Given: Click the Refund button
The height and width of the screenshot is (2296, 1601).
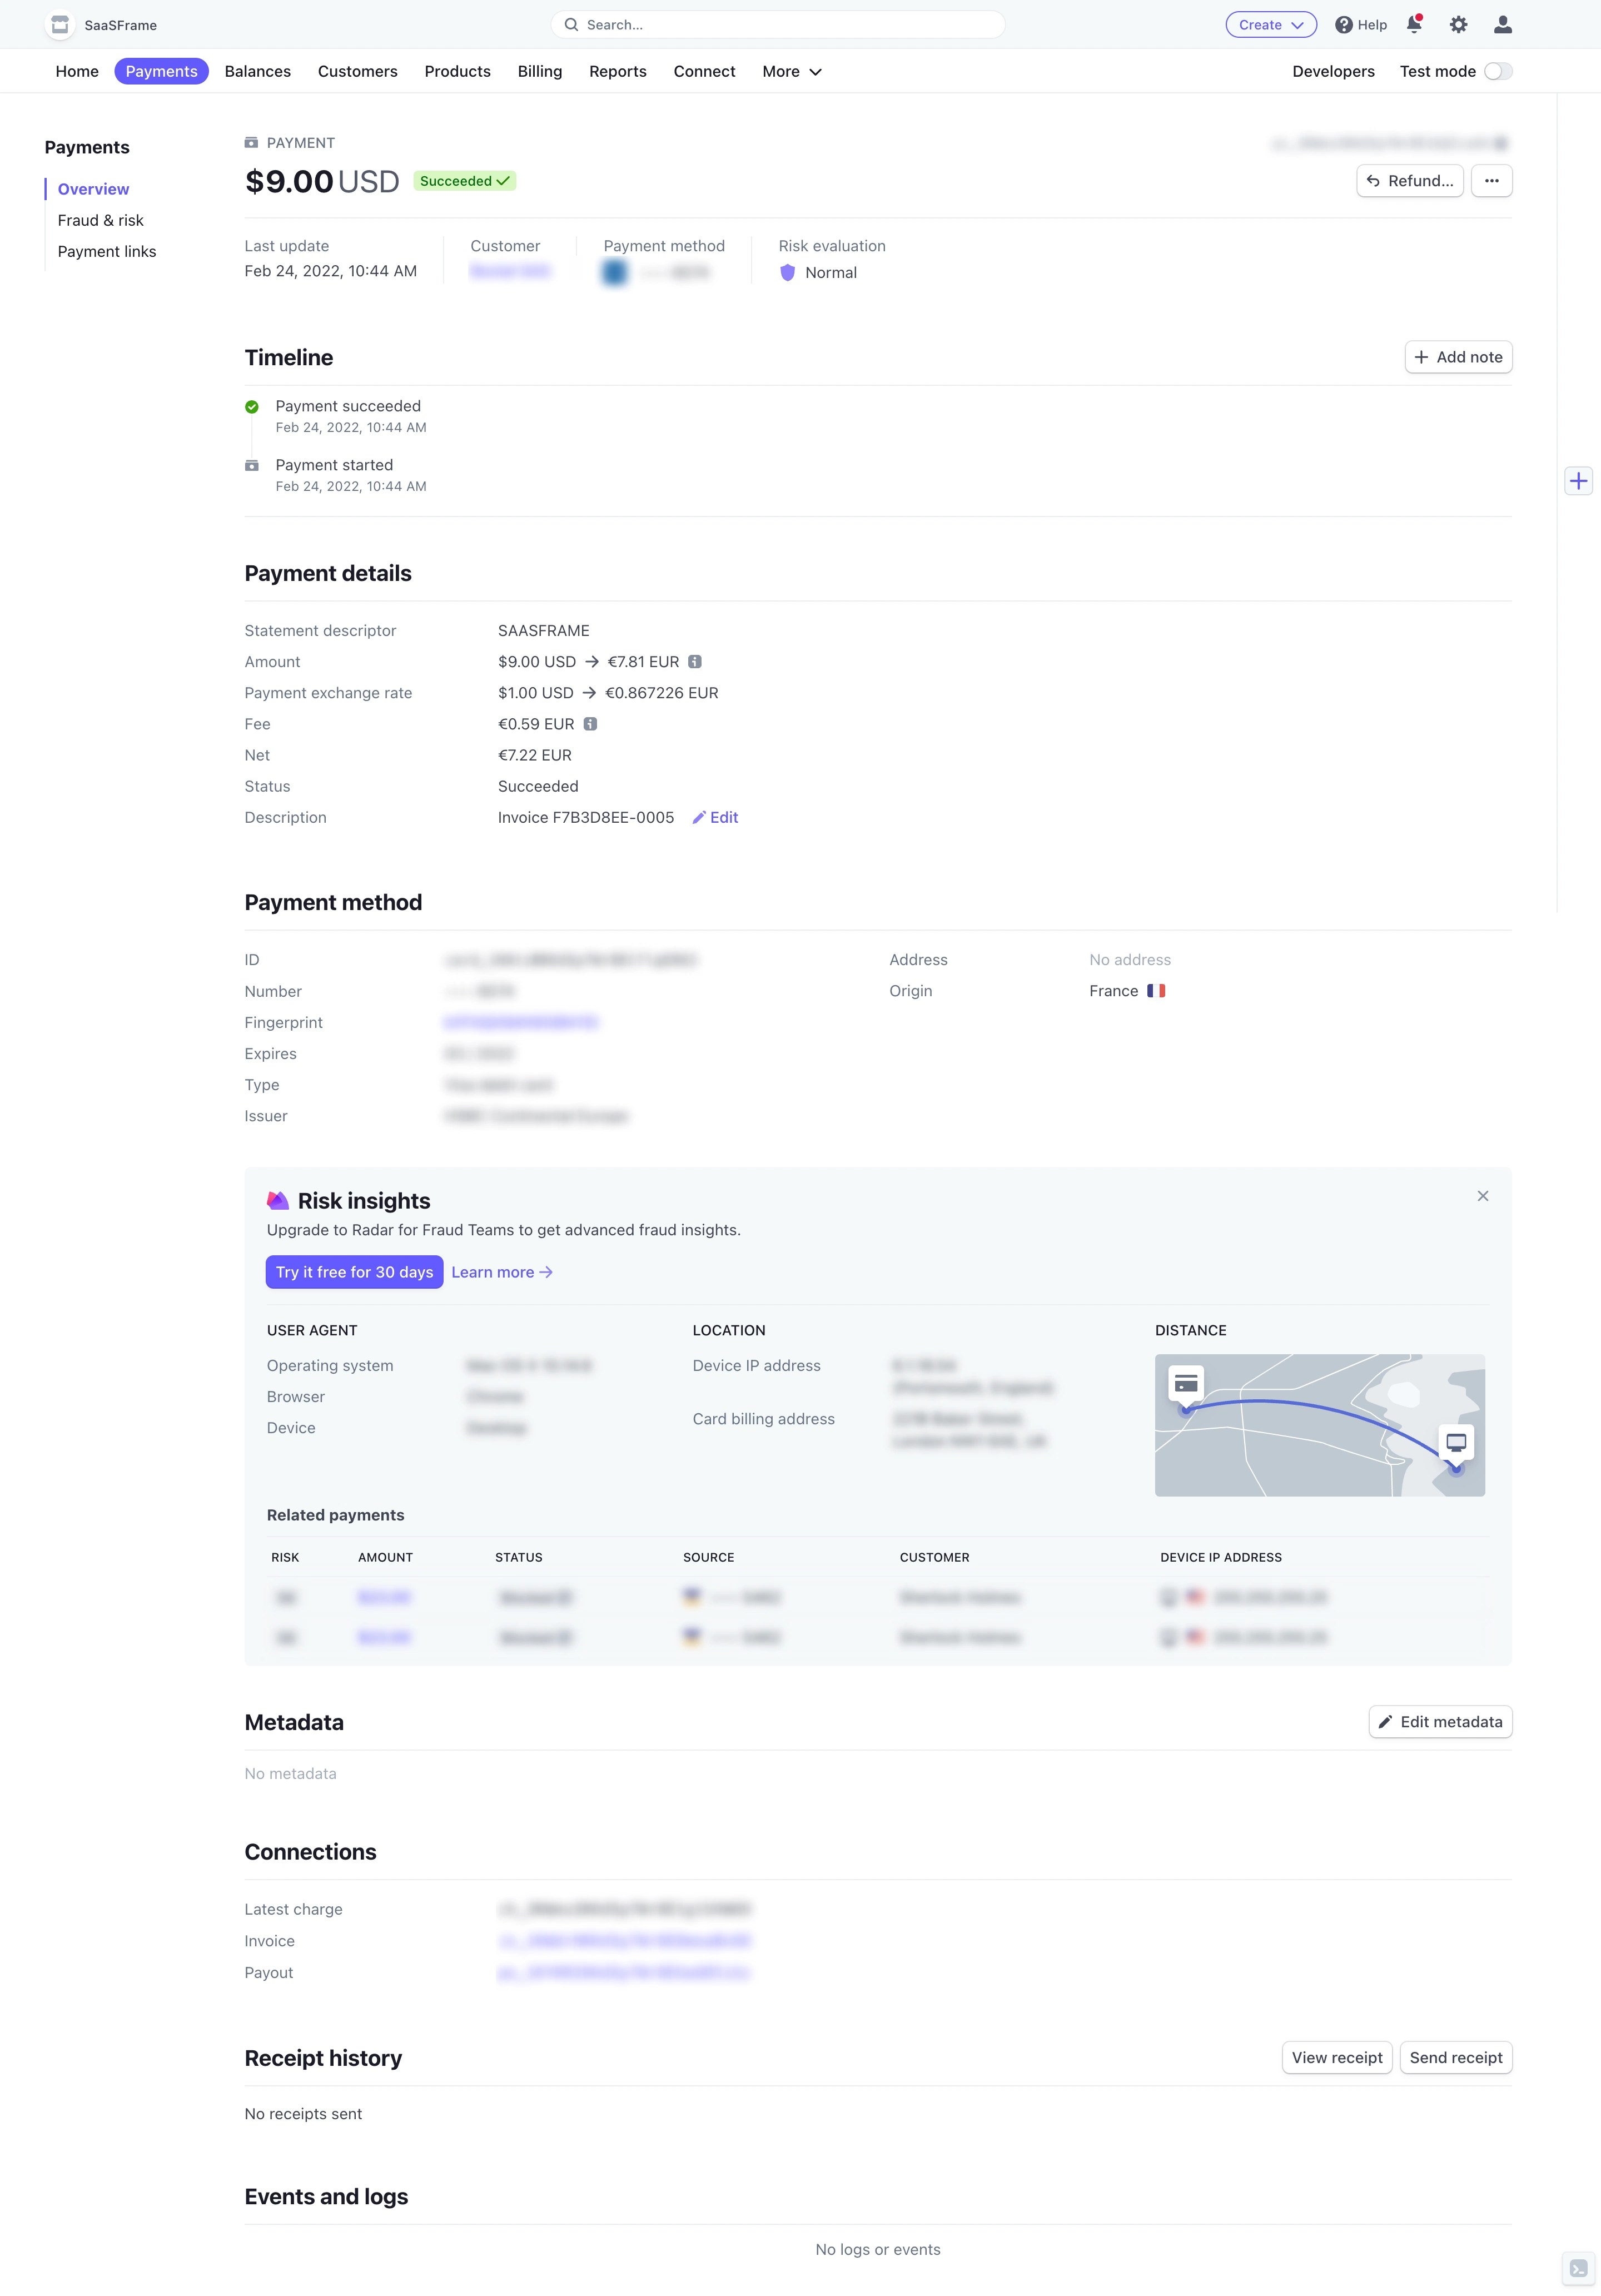Looking at the screenshot, I should pos(1410,181).
